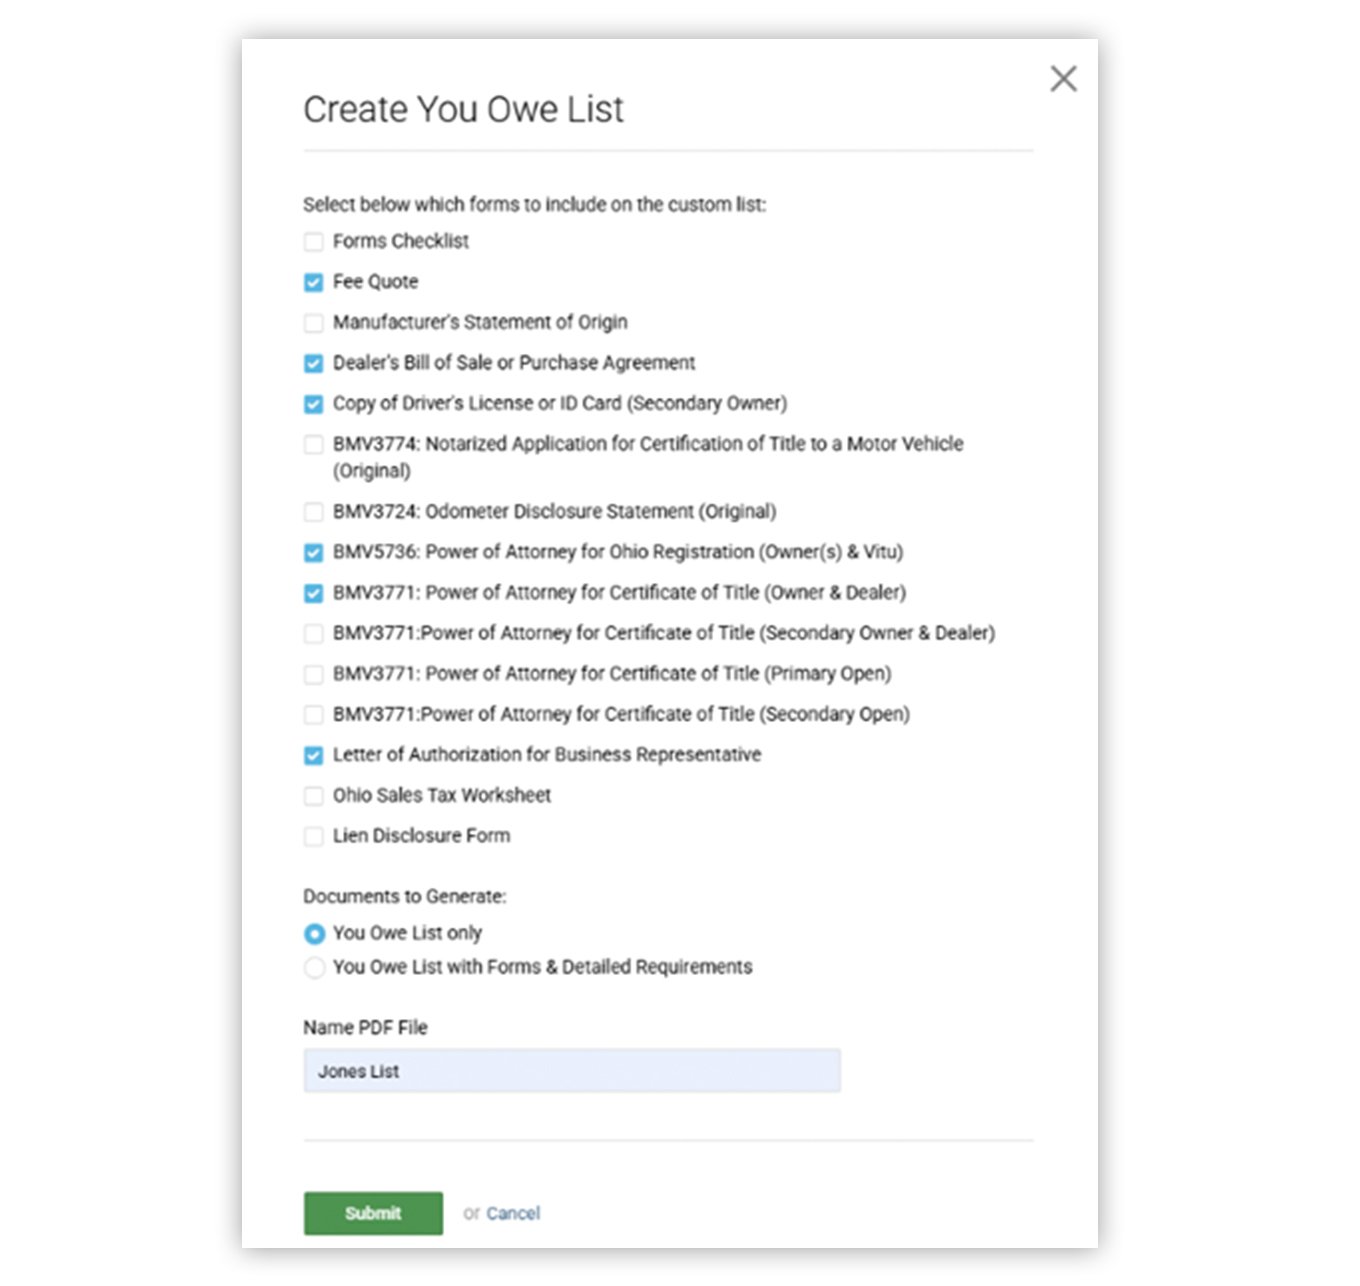The height and width of the screenshot is (1286, 1360).
Task: Enable BMV3724 Odometer Disclosure Statement
Action: point(313,512)
